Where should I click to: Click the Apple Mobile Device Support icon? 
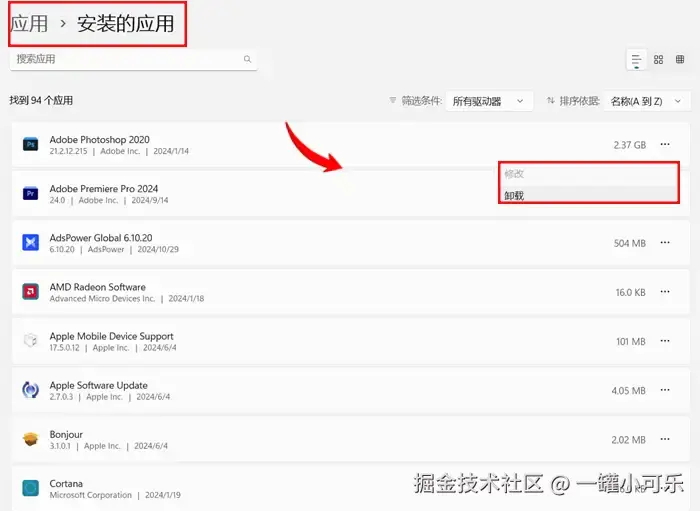point(30,341)
